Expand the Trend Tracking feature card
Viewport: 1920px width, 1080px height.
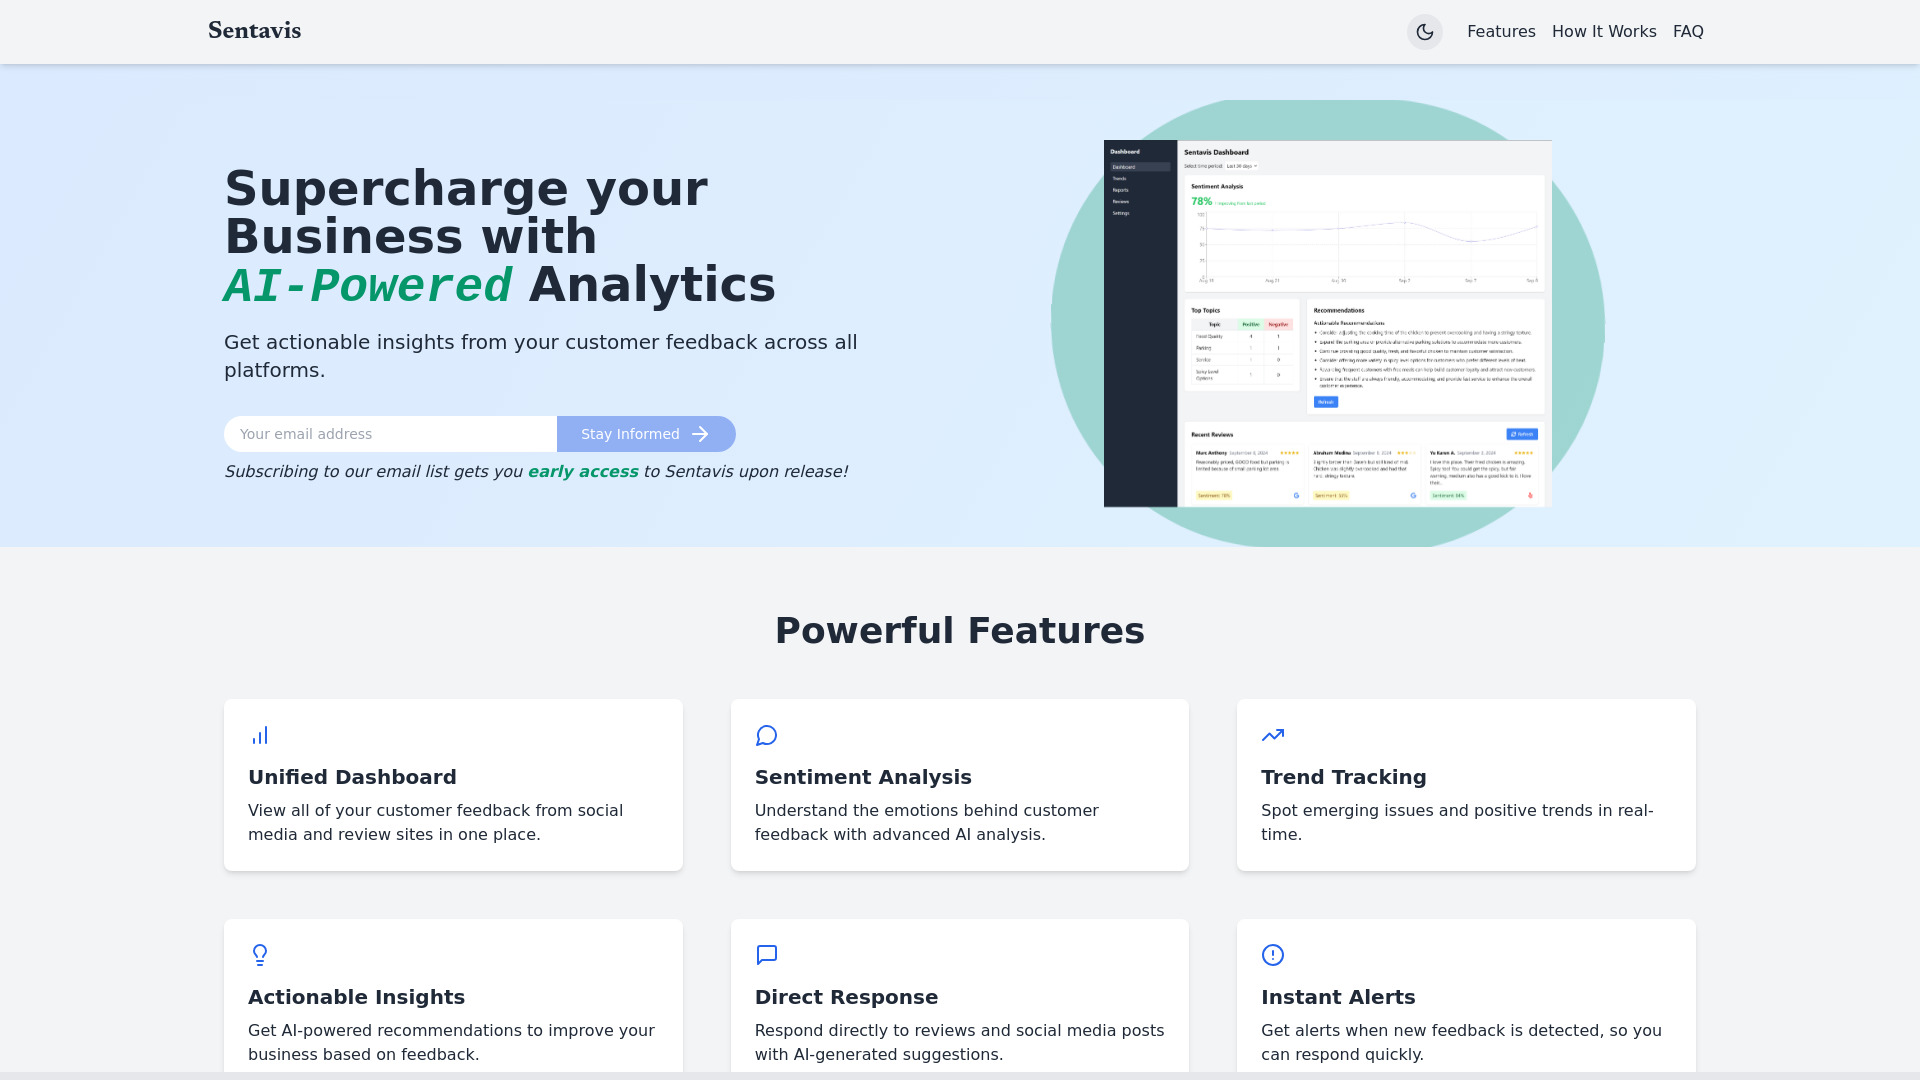click(1466, 785)
